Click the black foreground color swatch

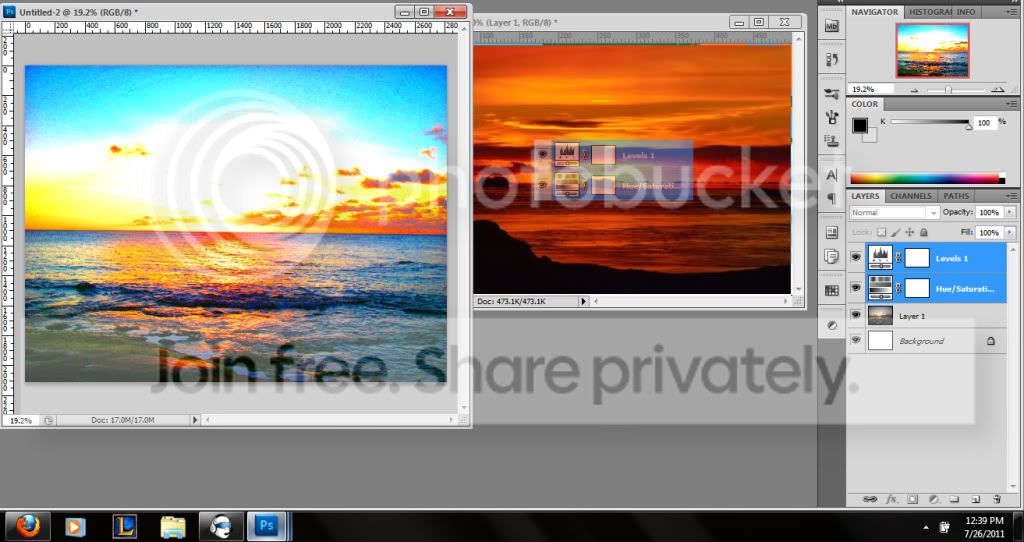pos(859,125)
